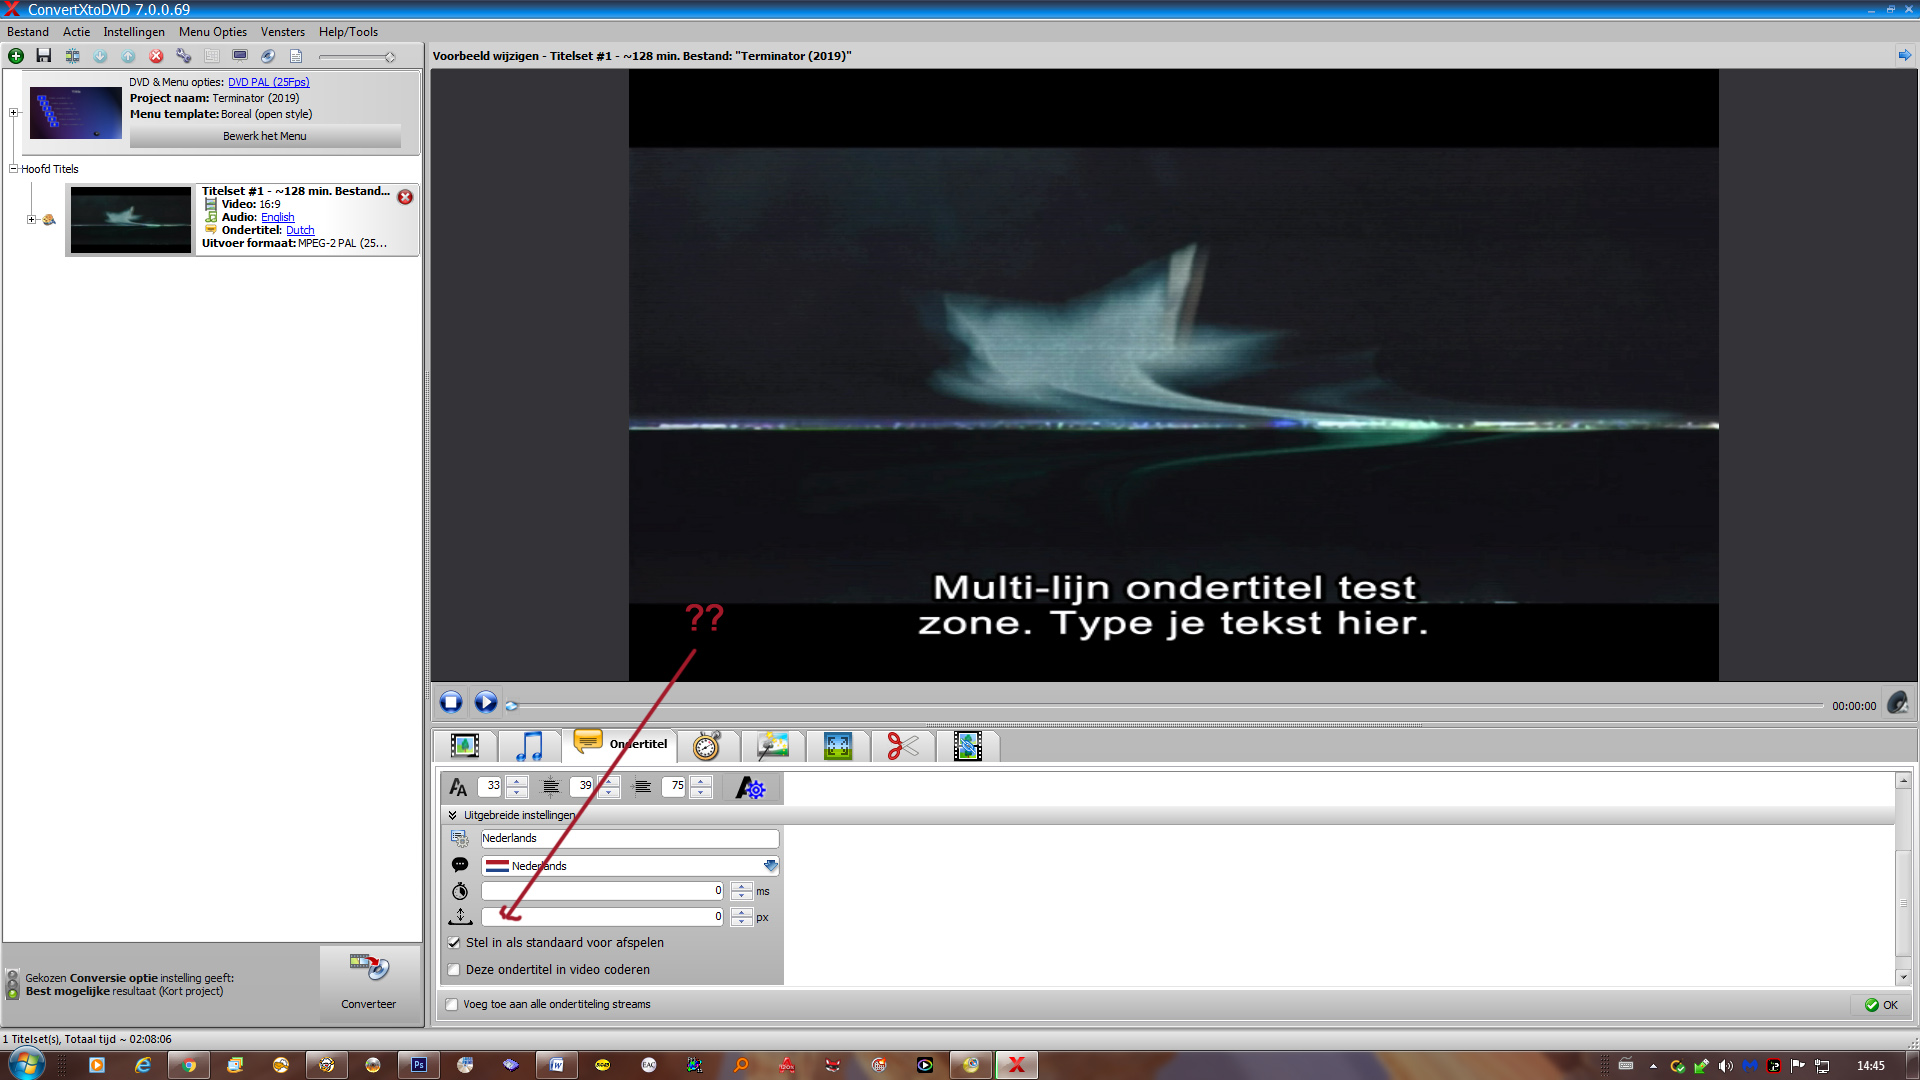Stop the preview playback
1920x1080 pixels.
coord(451,702)
